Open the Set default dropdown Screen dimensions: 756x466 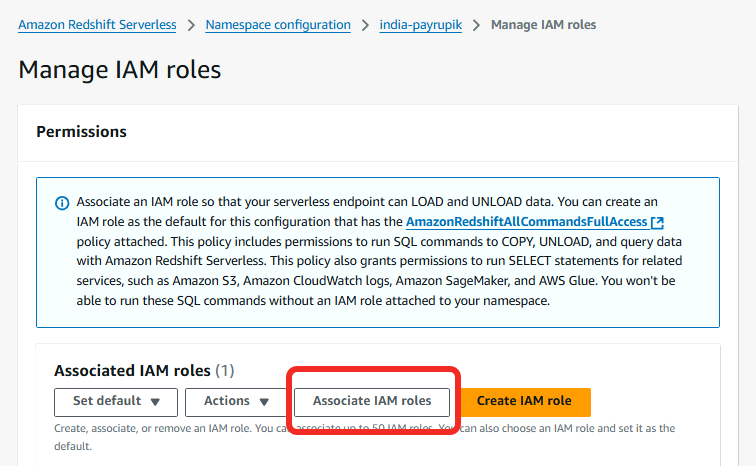coord(116,402)
